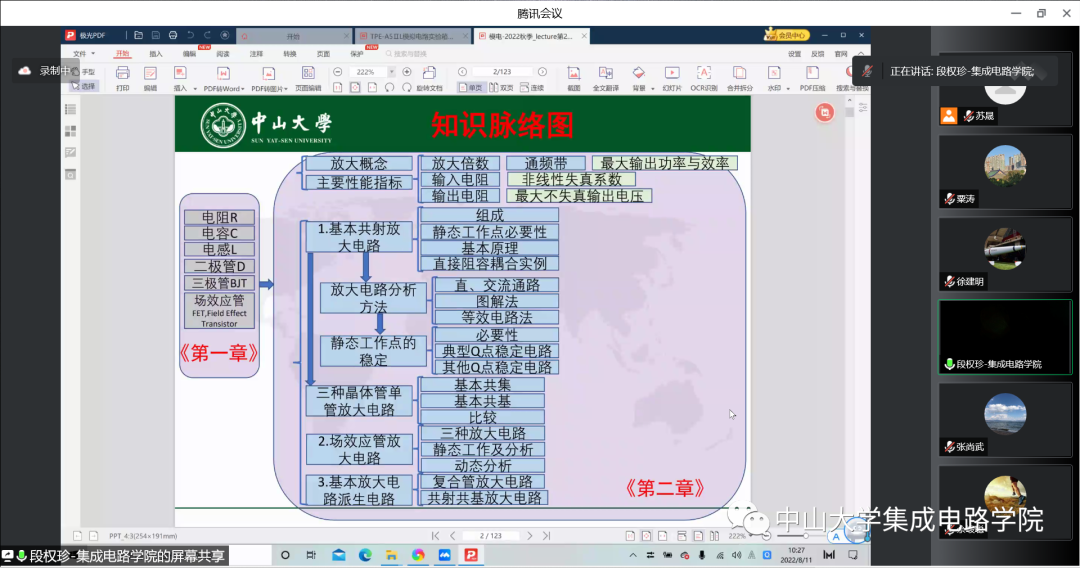Click the 设置 settings link
The height and width of the screenshot is (568, 1080).
794,53
